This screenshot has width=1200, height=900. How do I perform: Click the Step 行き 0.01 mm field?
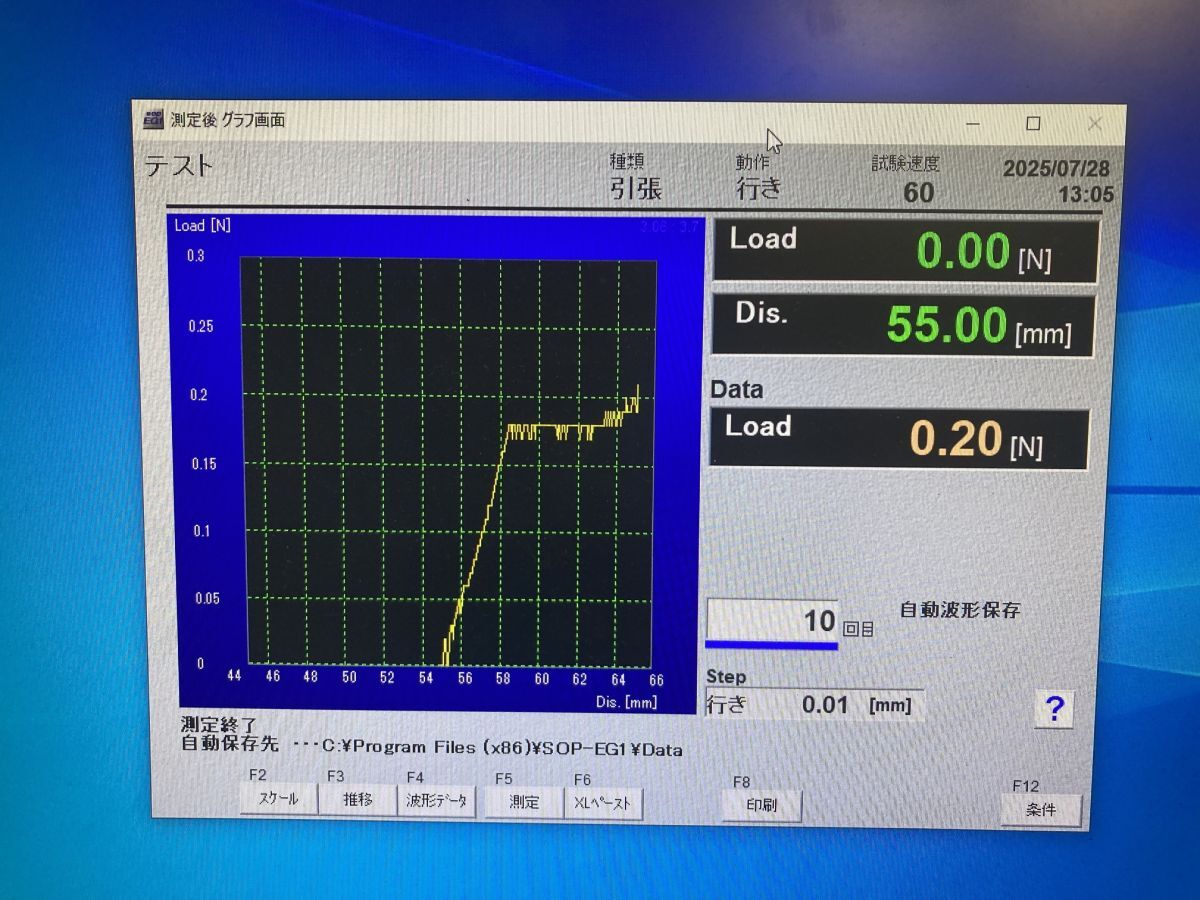pos(814,705)
